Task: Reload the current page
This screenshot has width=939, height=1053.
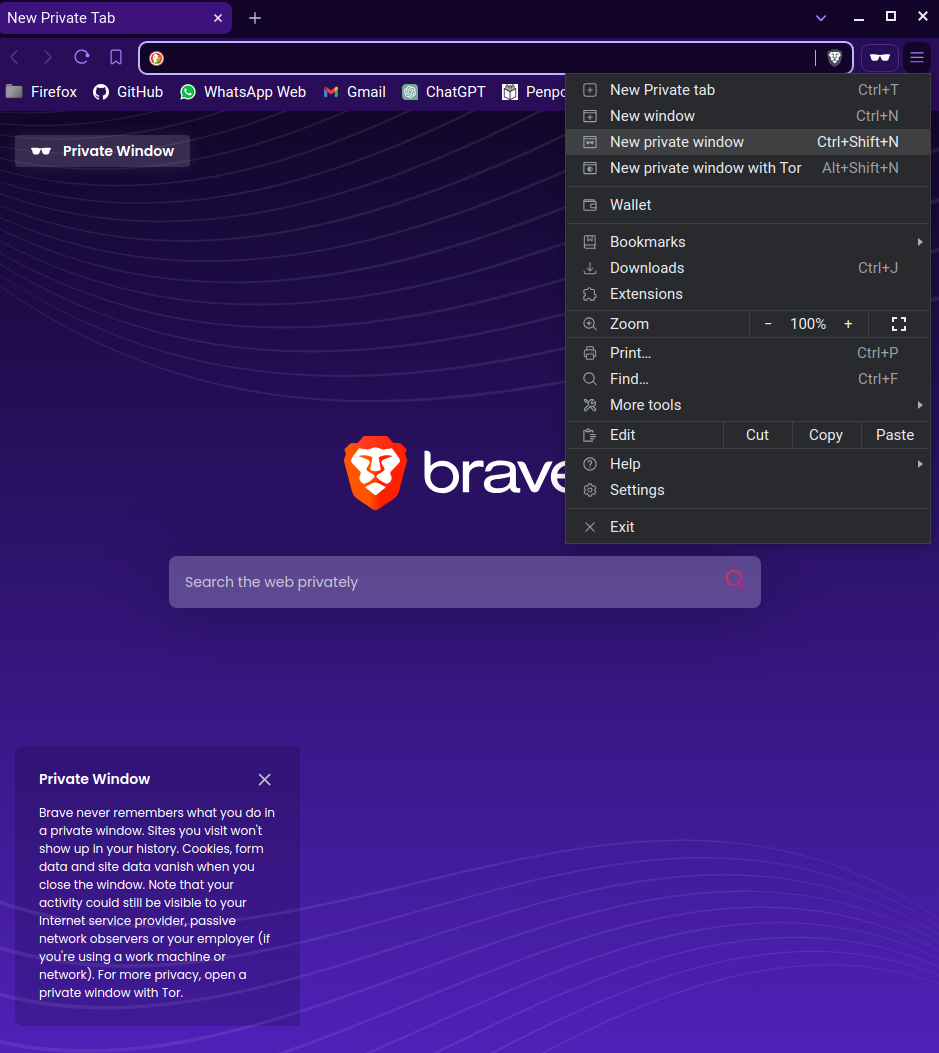Action: (82, 58)
